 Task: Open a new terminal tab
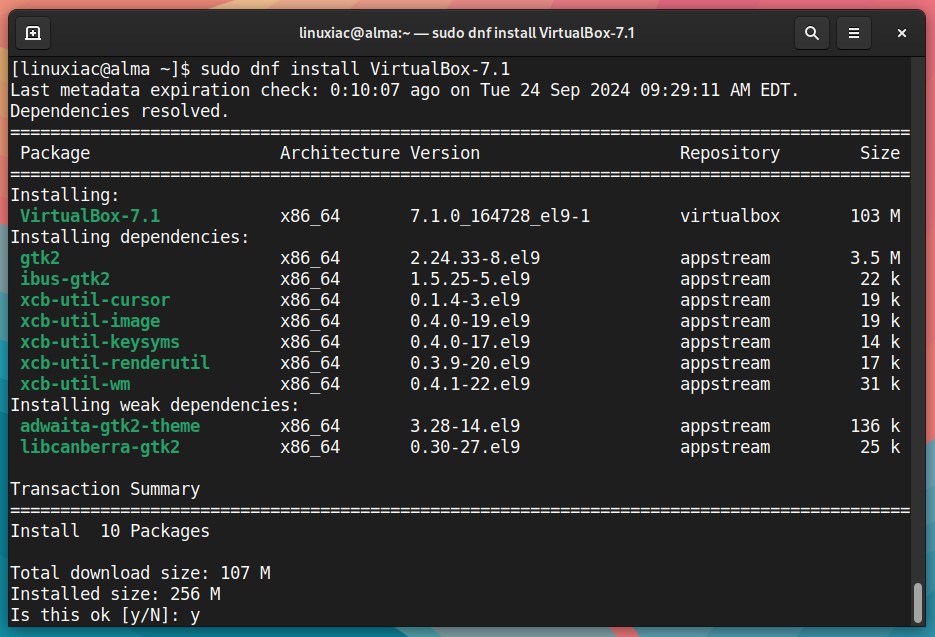tap(33, 33)
